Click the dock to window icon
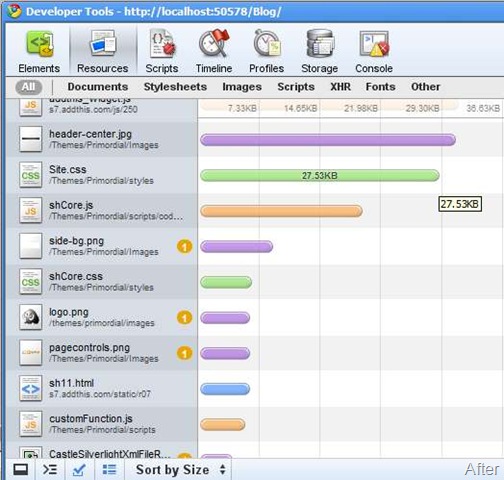The height and width of the screenshot is (480, 504). [x=21, y=470]
